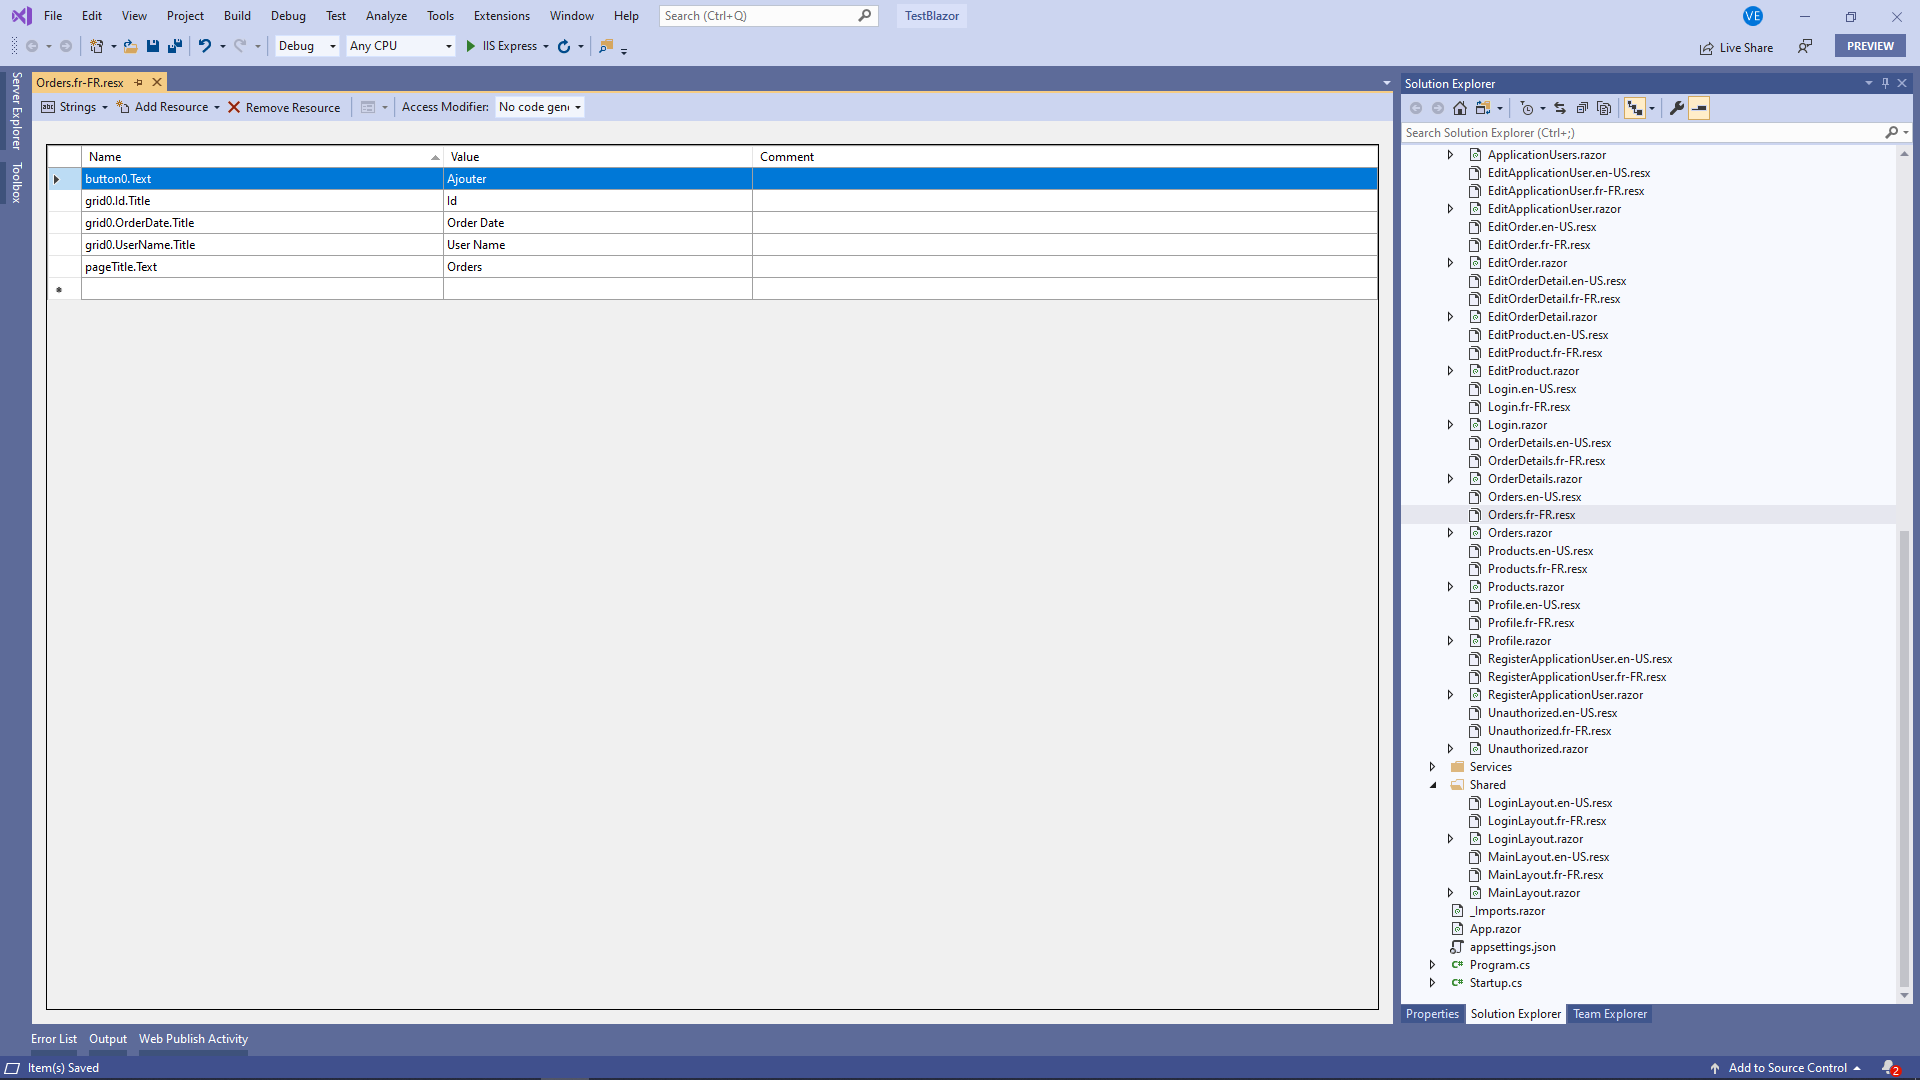
Task: Switch to the Team Explorer tab
Action: point(1609,1014)
